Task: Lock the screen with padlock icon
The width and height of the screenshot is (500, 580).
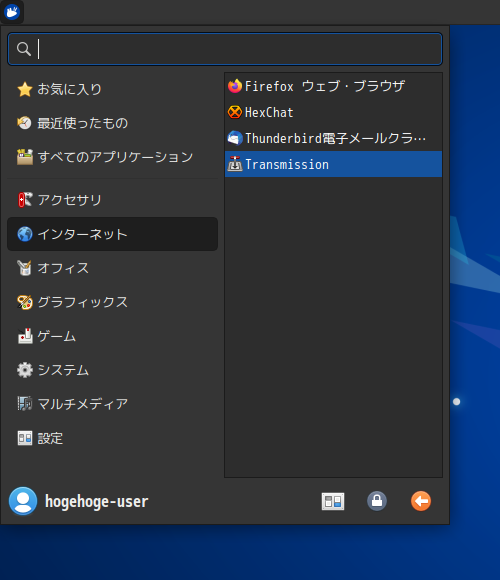Action: click(377, 501)
